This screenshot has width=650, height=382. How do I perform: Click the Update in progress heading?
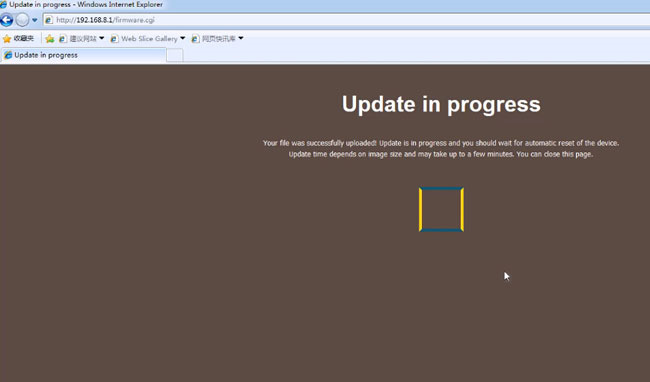click(x=441, y=104)
